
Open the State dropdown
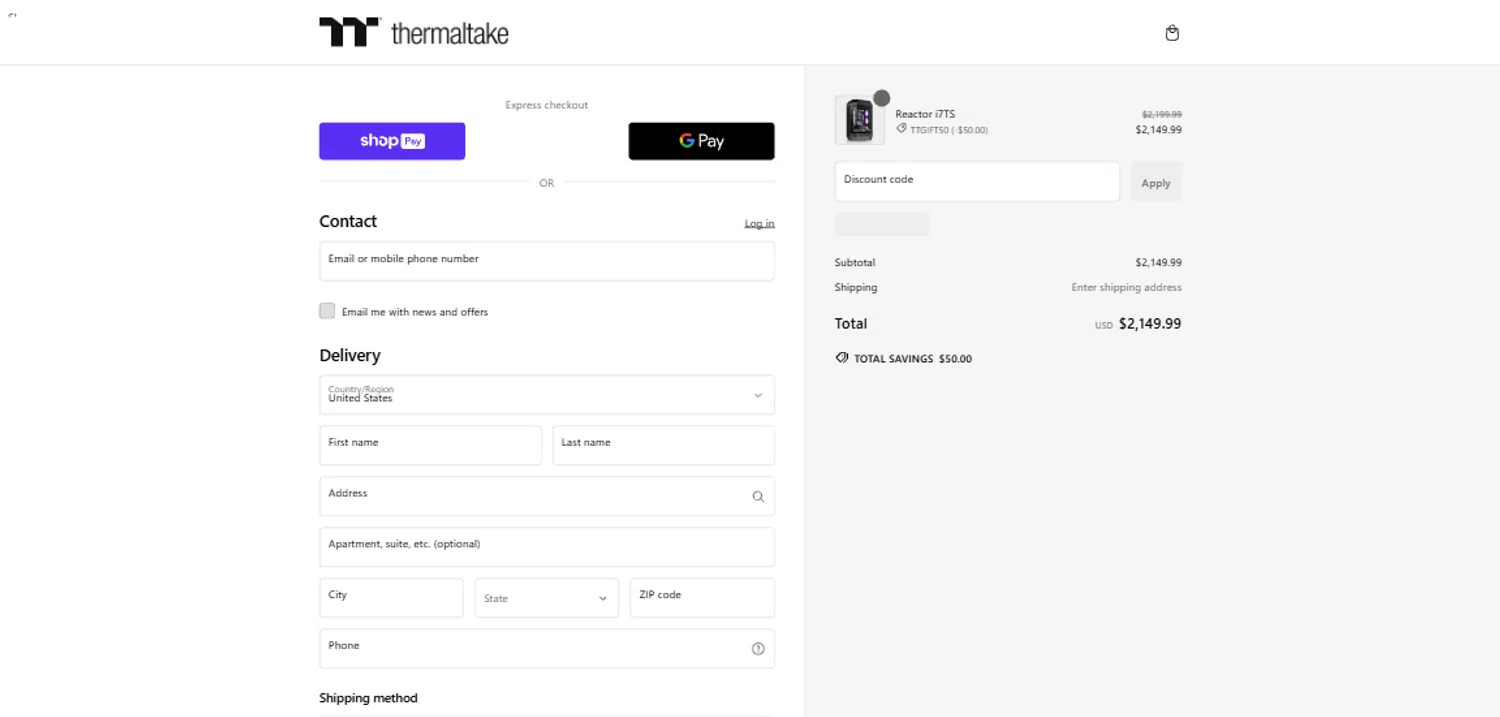pyautogui.click(x=547, y=598)
